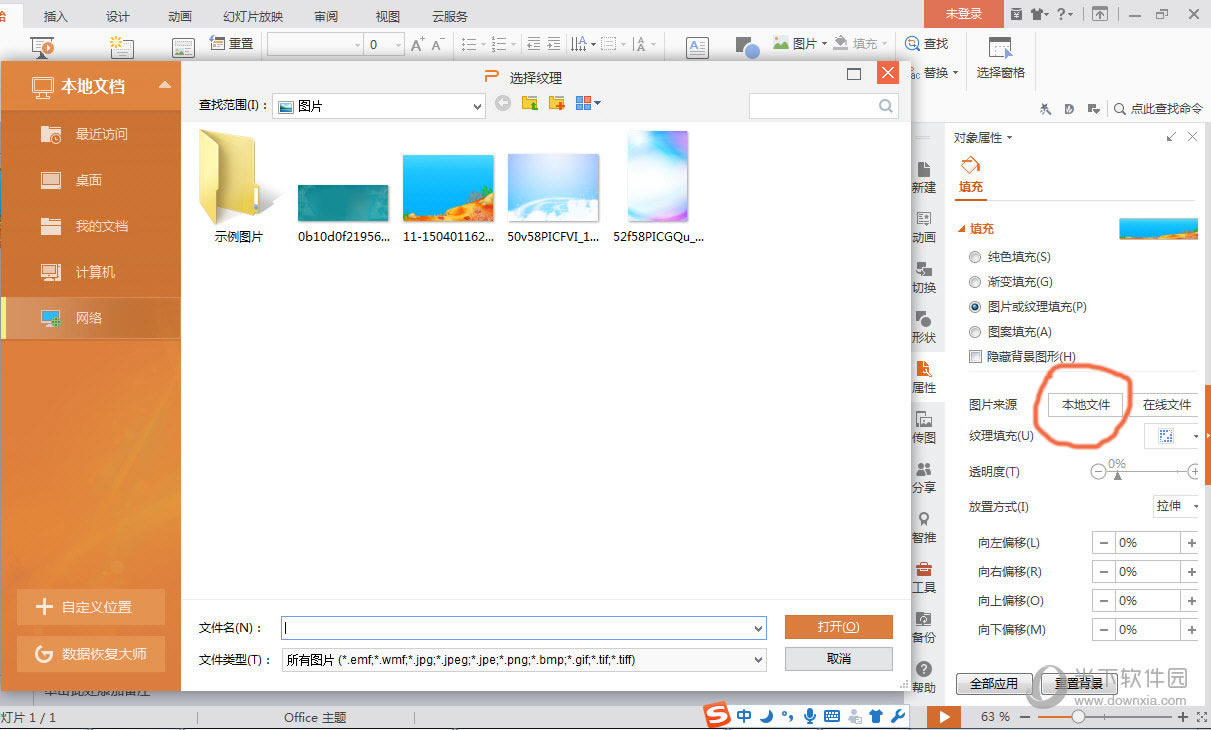1211x730 pixels.
Task: Create a new folder in the dialog
Action: [x=557, y=103]
